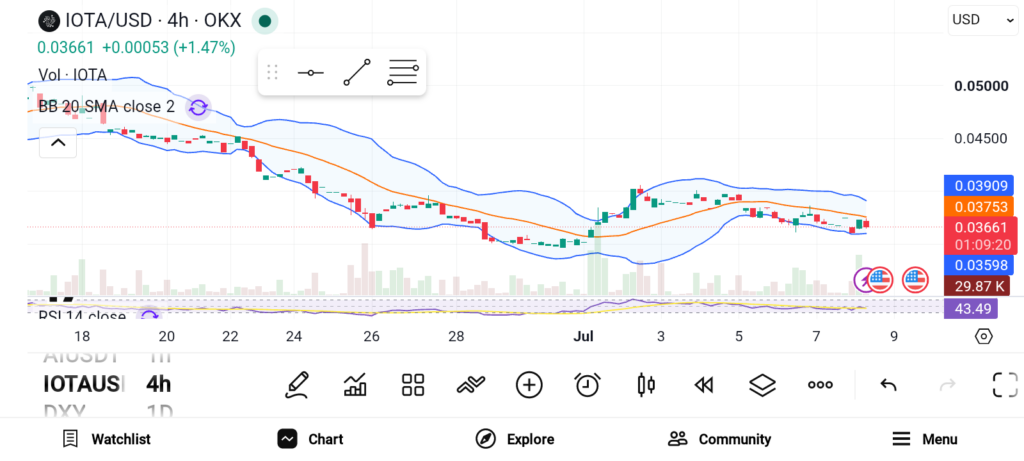Click the 0.04500 price axis label

(981, 138)
